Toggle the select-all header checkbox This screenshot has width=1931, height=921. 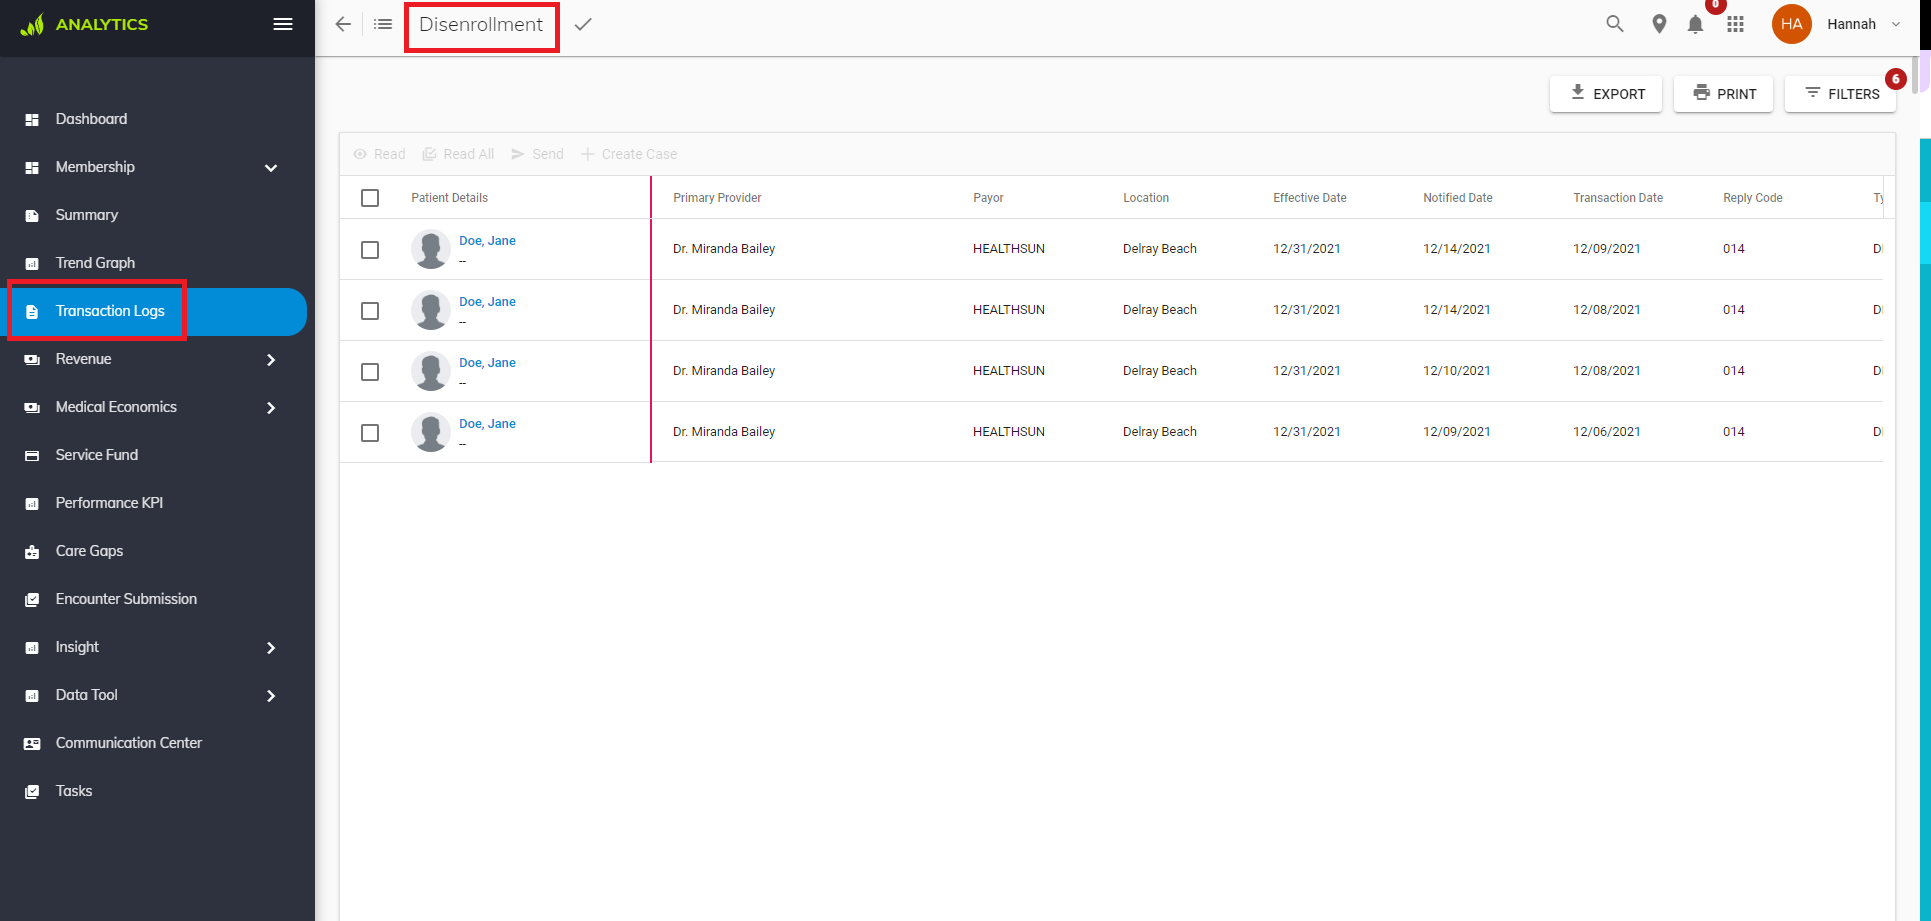[x=370, y=198]
